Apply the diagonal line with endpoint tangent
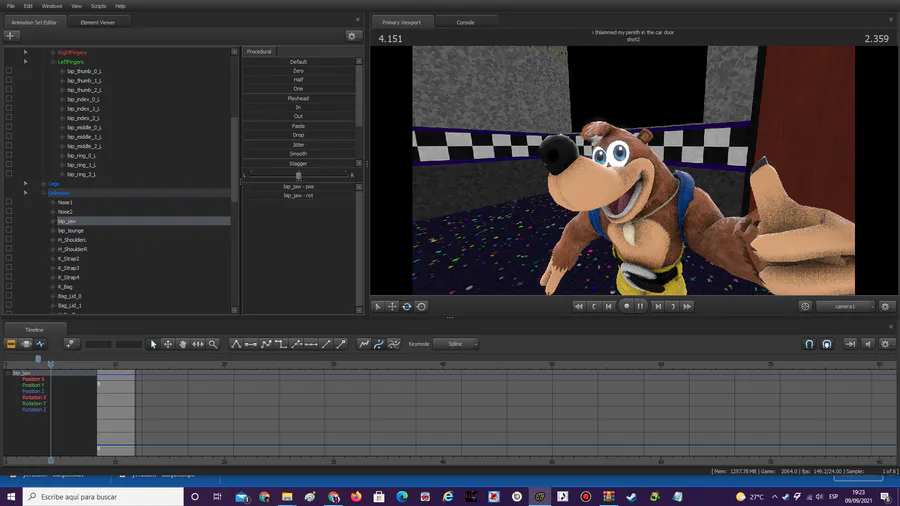900x506 pixels. (341, 344)
